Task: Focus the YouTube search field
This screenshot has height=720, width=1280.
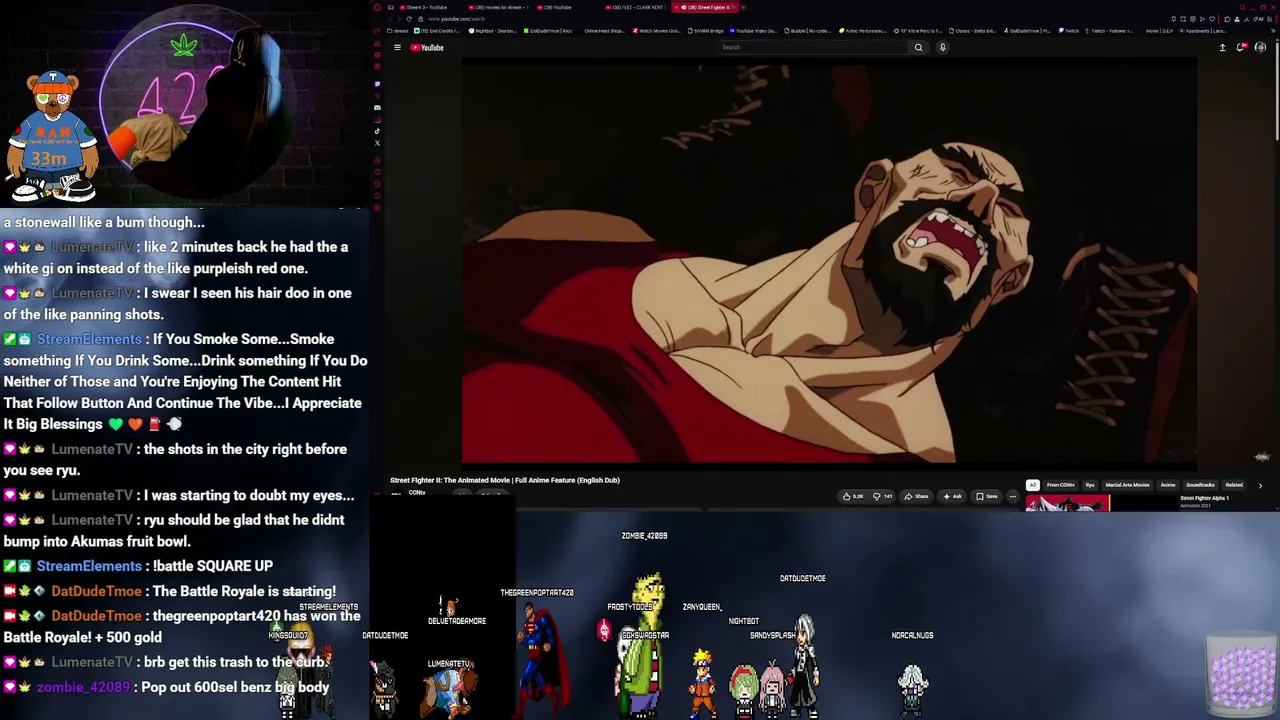Action: pos(813,47)
